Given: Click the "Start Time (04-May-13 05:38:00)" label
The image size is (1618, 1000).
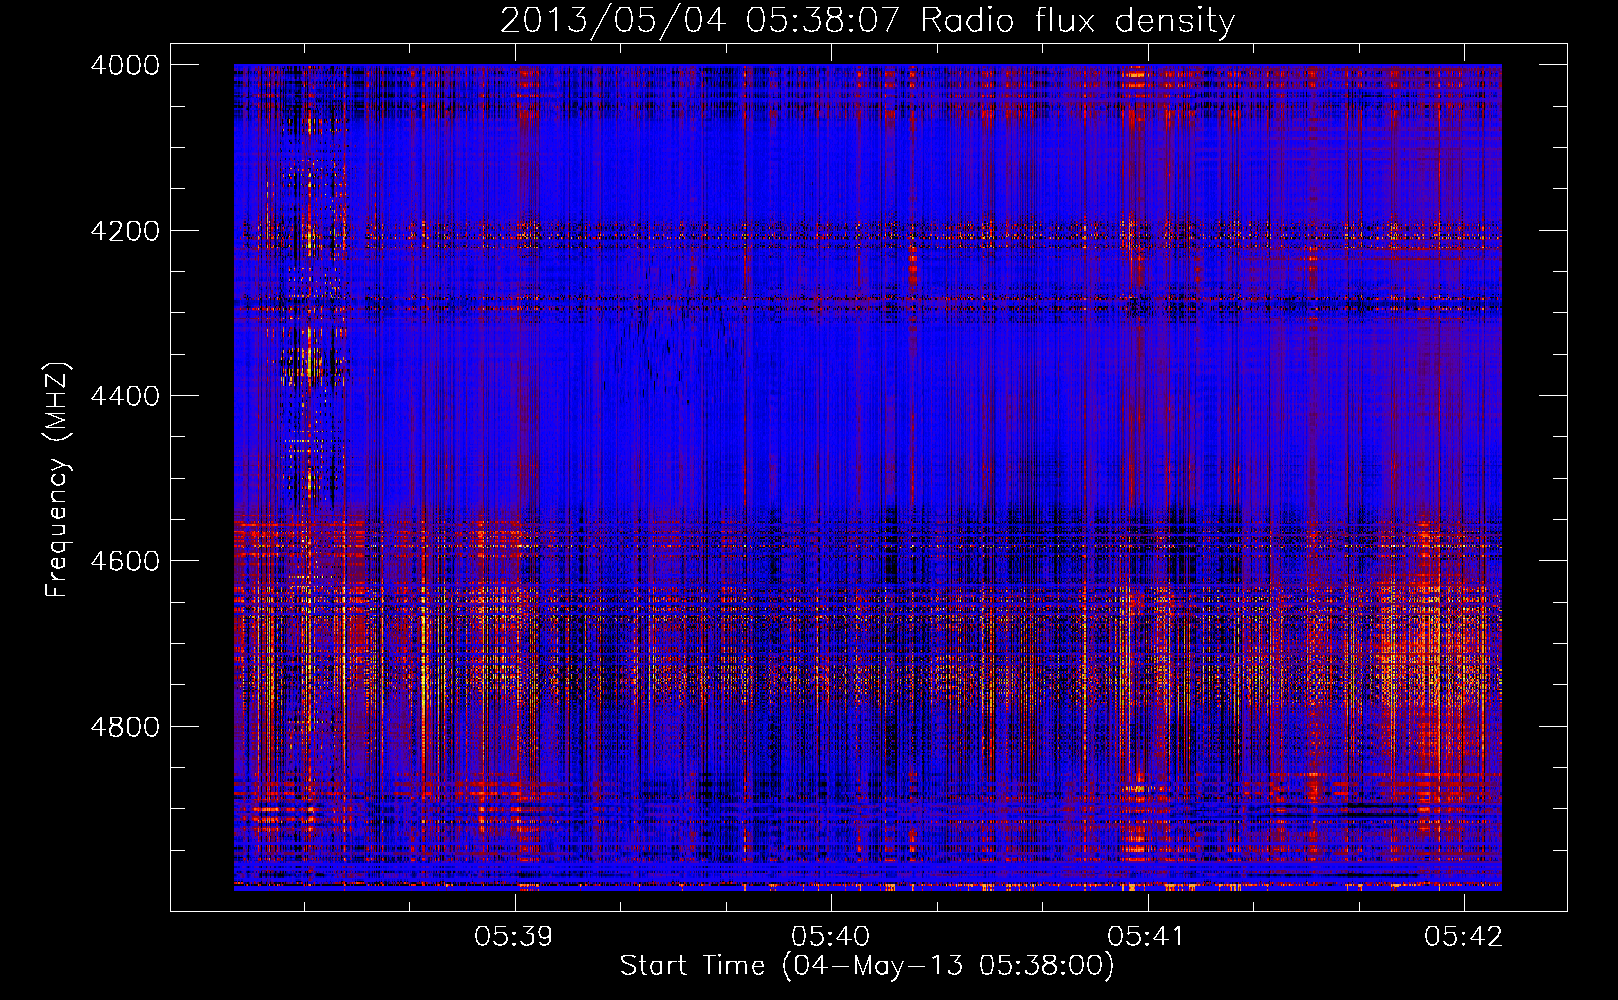Looking at the screenshot, I should pos(867,966).
